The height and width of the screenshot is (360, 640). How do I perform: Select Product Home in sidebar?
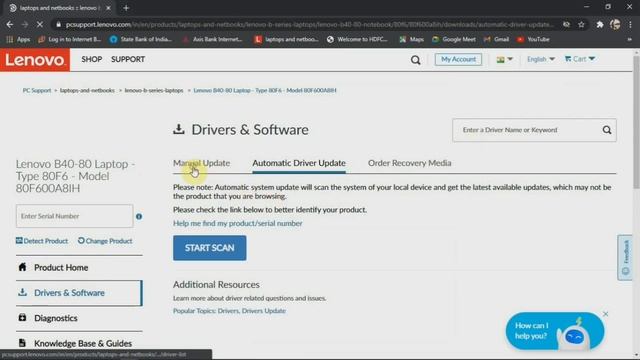tap(79, 267)
